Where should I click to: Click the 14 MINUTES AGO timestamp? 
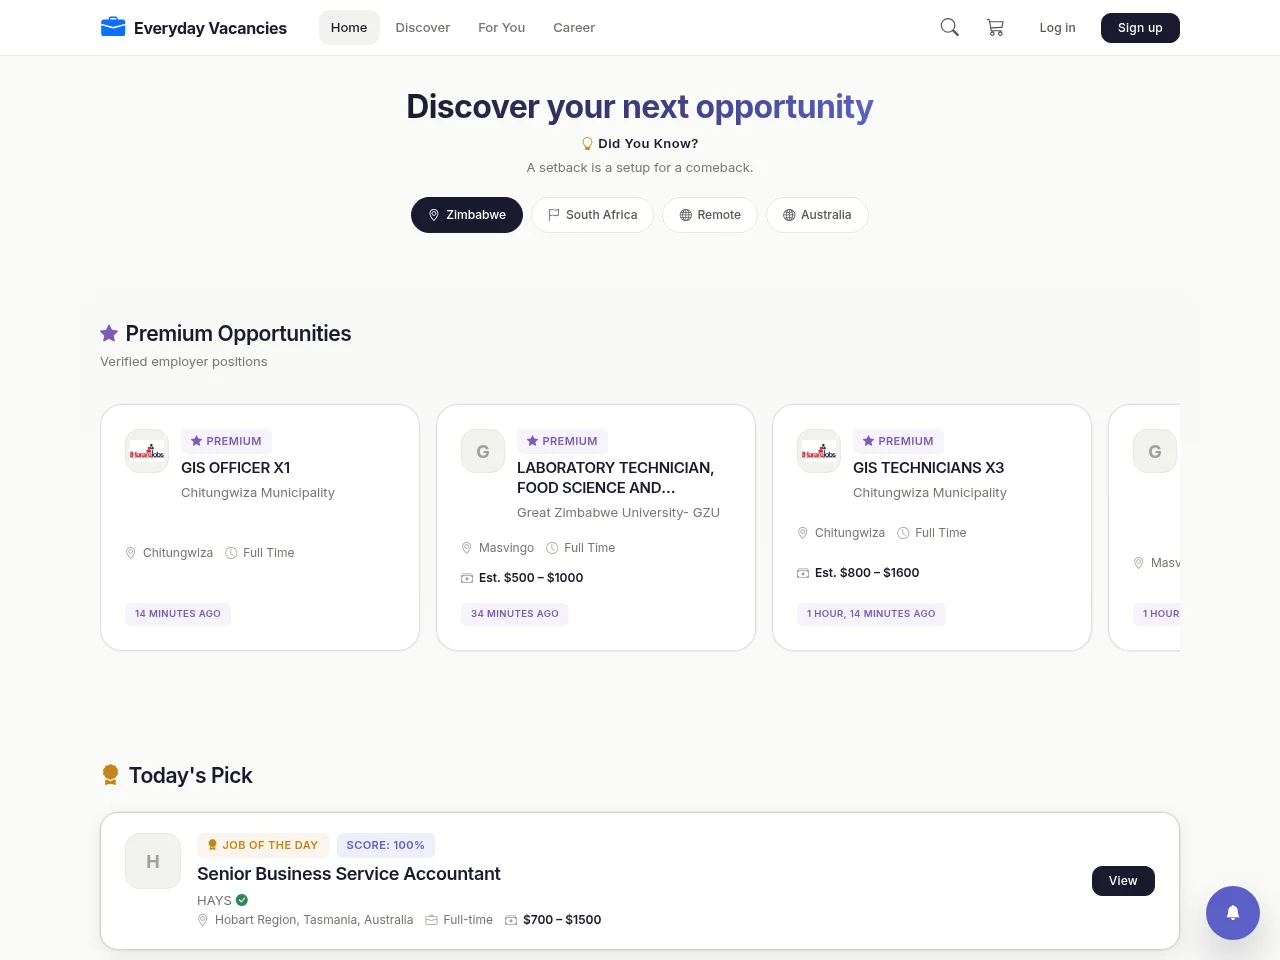coord(178,614)
